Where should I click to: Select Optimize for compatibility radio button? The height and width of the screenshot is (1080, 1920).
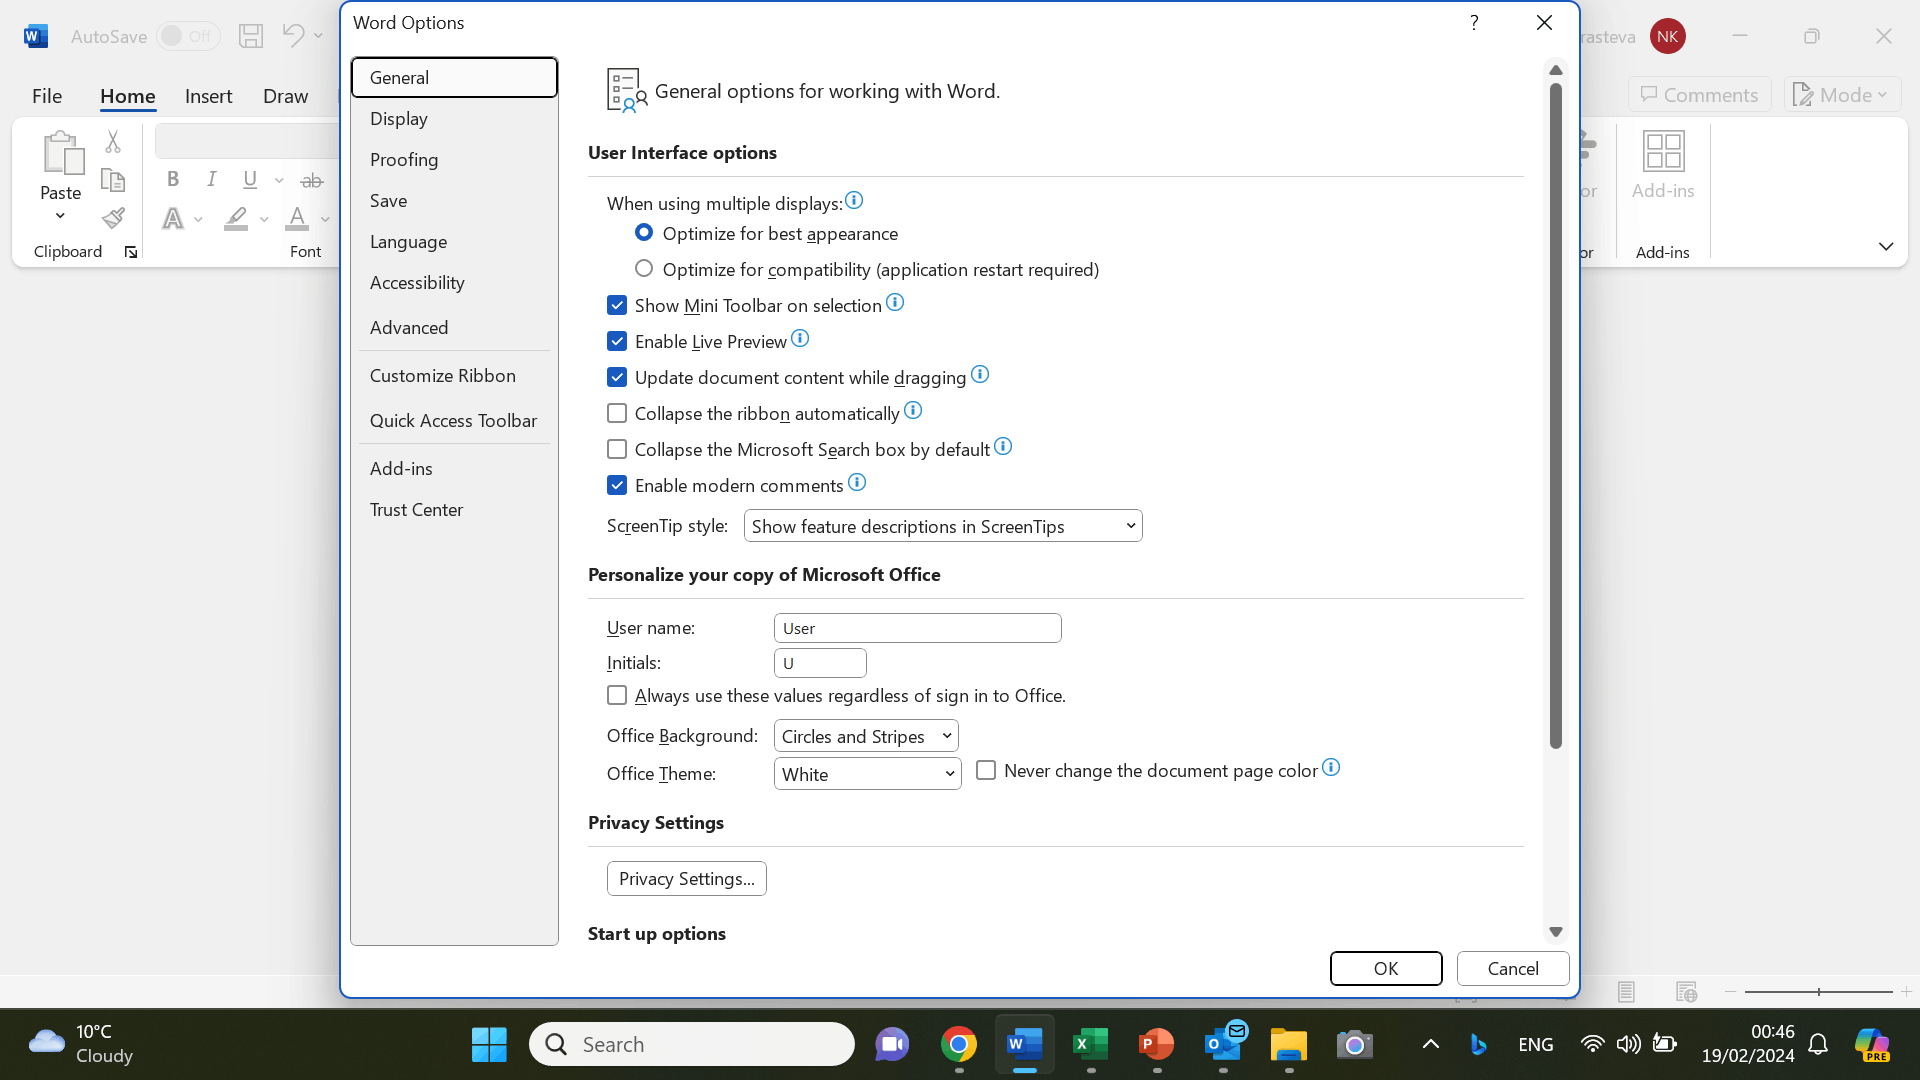pos(644,268)
